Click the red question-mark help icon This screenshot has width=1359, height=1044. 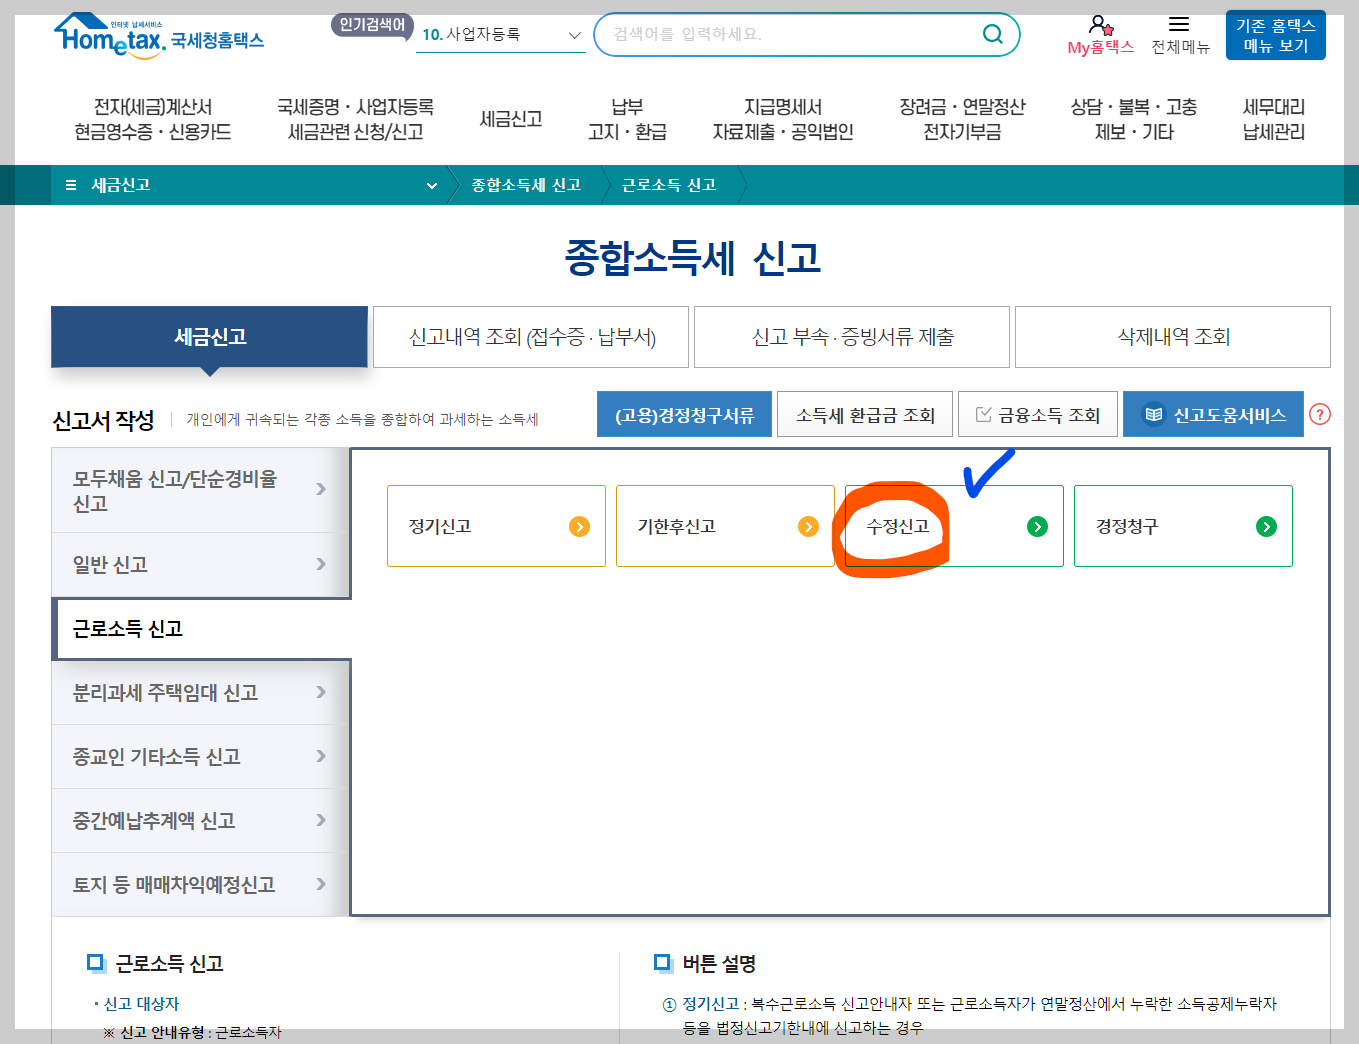click(x=1322, y=414)
